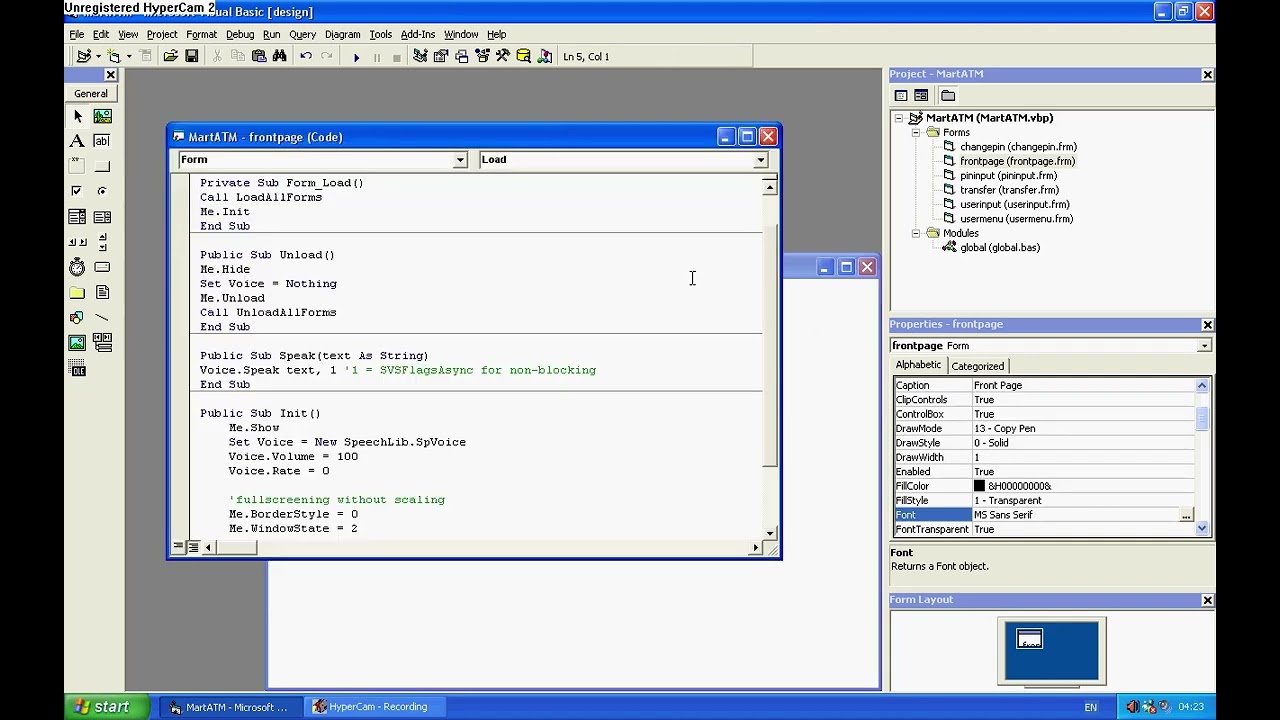Select the Frame control tool
The width and height of the screenshot is (1280, 720).
click(x=77, y=166)
